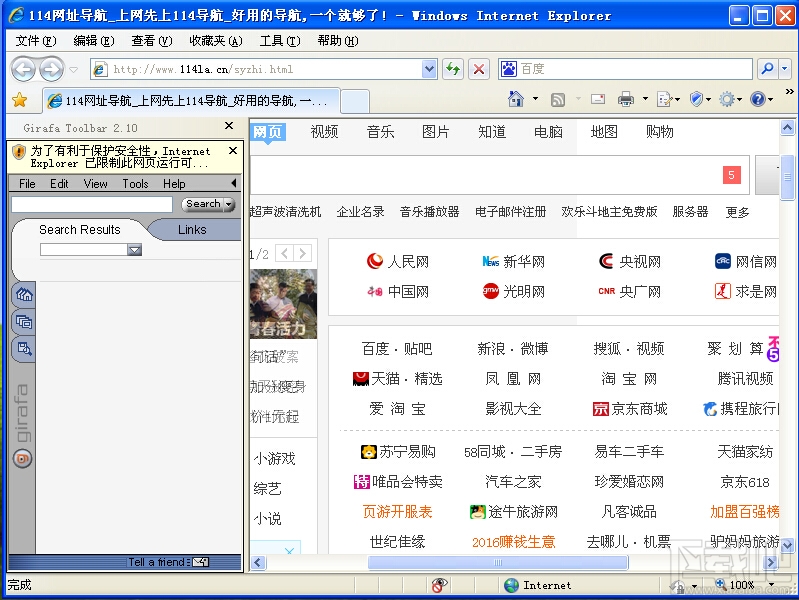Click the IE Forward navigation button
This screenshot has height=600, width=799.
point(52,69)
